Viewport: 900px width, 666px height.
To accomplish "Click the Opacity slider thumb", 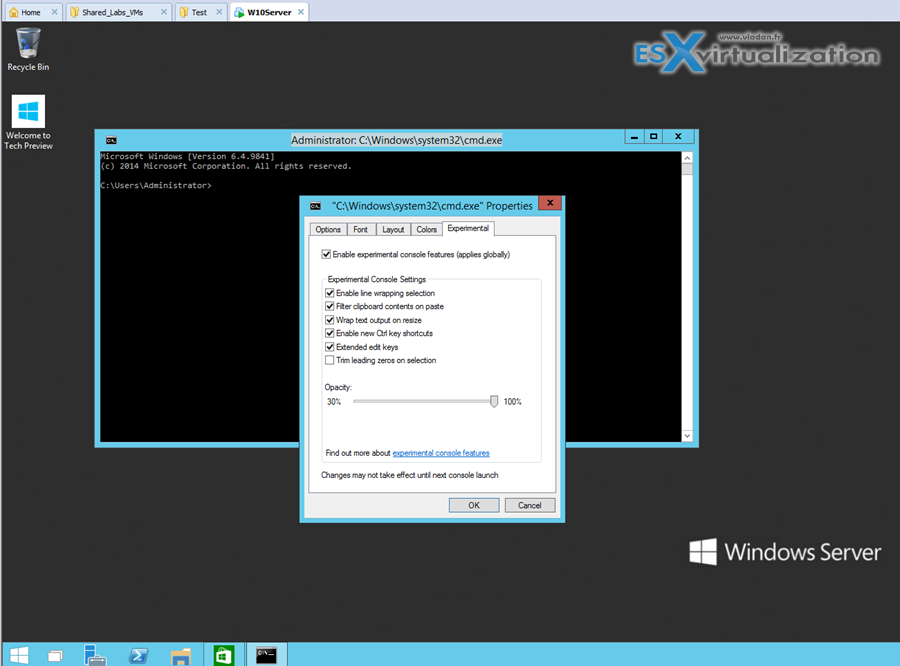I will 494,401.
